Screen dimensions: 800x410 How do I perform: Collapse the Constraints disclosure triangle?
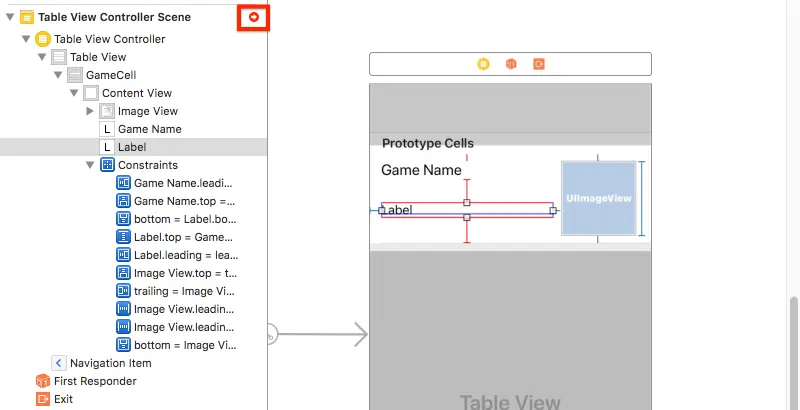[90, 165]
